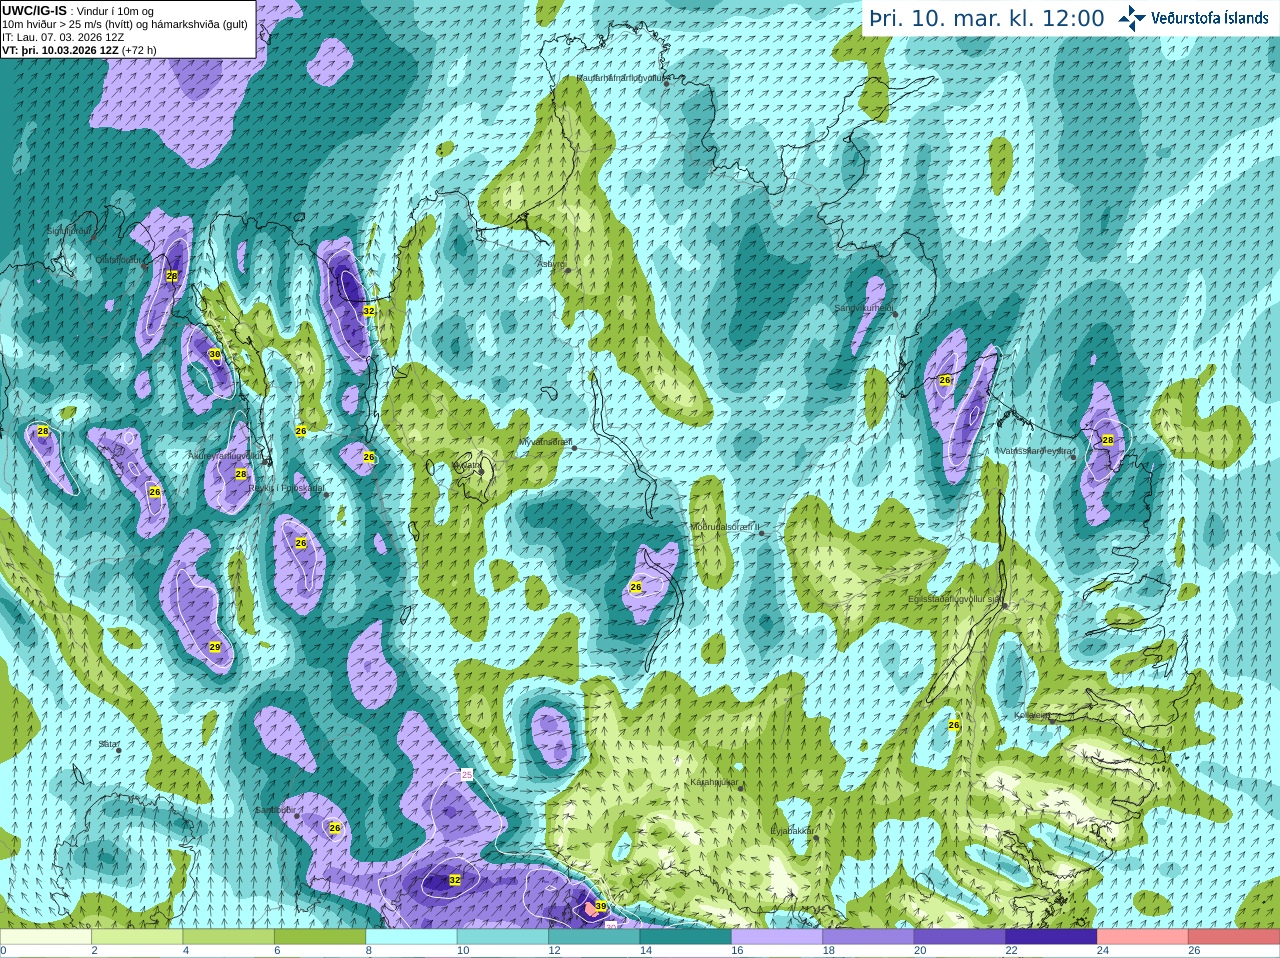Pick the 20–22 m/s violet swatch
The image size is (1280, 958).
coord(960,937)
